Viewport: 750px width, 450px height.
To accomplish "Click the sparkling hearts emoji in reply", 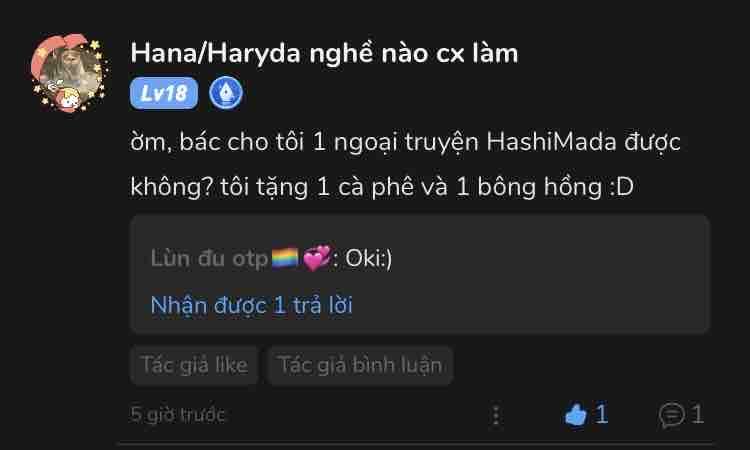I will pyautogui.click(x=317, y=258).
